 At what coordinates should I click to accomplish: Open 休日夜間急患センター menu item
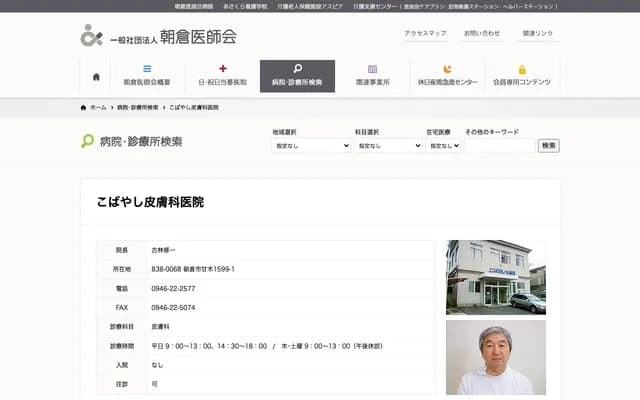[x=447, y=76]
